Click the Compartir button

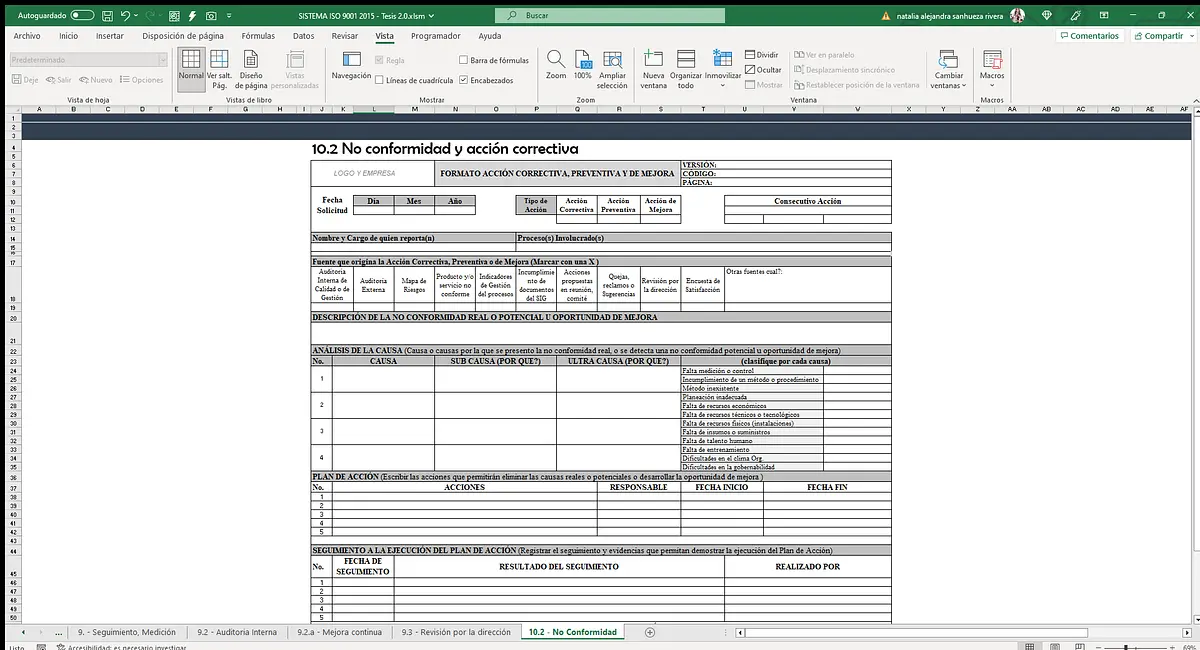coord(1157,35)
